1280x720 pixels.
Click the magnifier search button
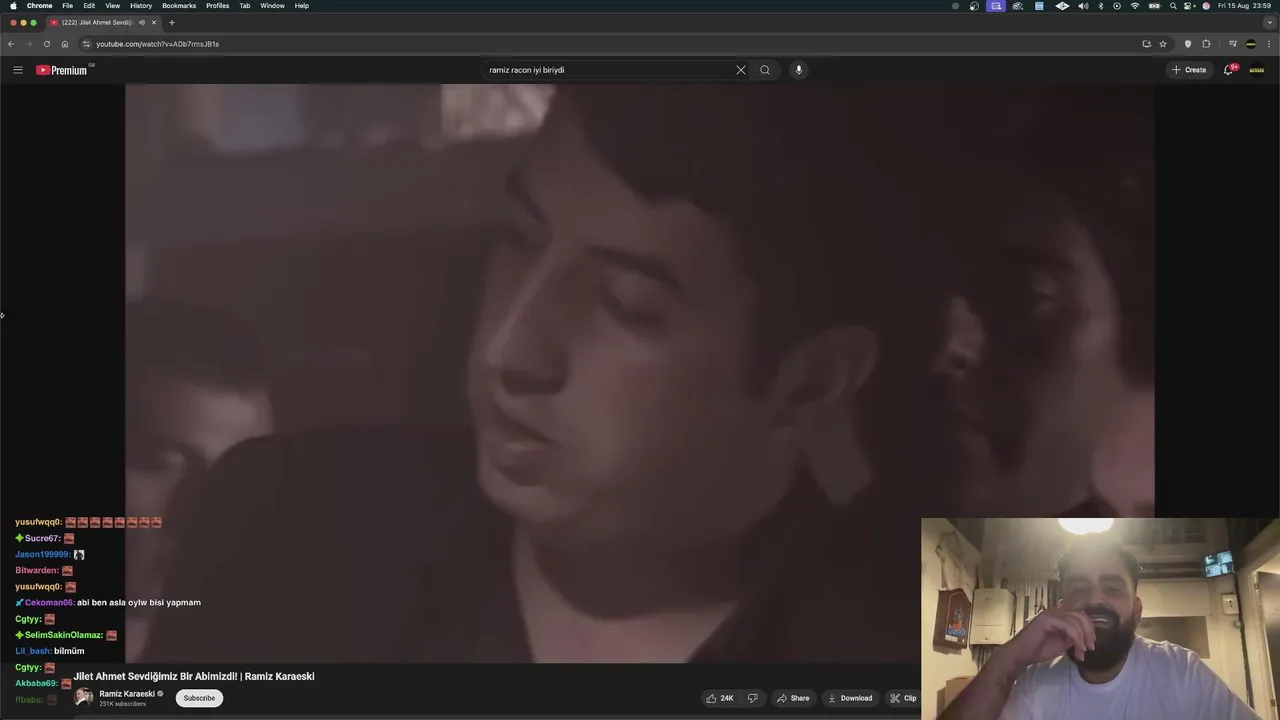[x=765, y=70]
